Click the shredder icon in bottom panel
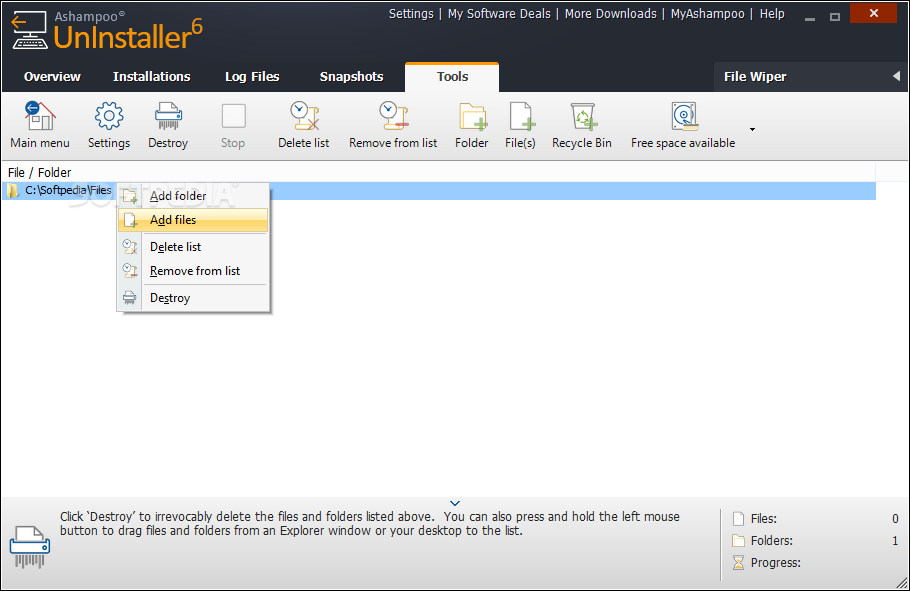Screen dimensions: 910x591 [x=30, y=546]
